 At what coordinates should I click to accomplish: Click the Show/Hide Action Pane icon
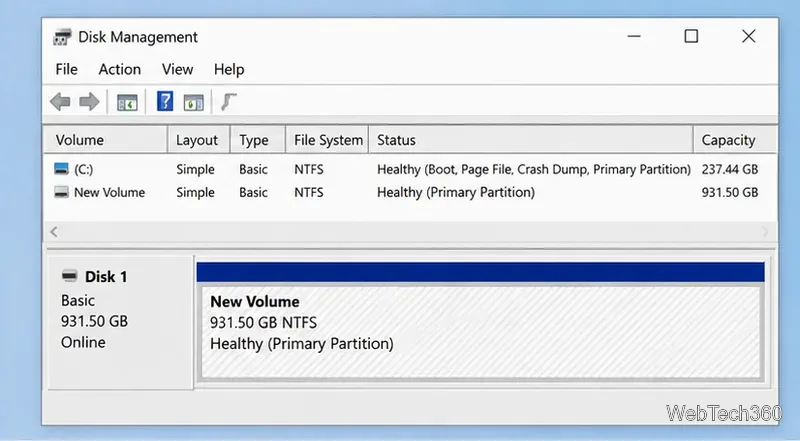pyautogui.click(x=193, y=102)
